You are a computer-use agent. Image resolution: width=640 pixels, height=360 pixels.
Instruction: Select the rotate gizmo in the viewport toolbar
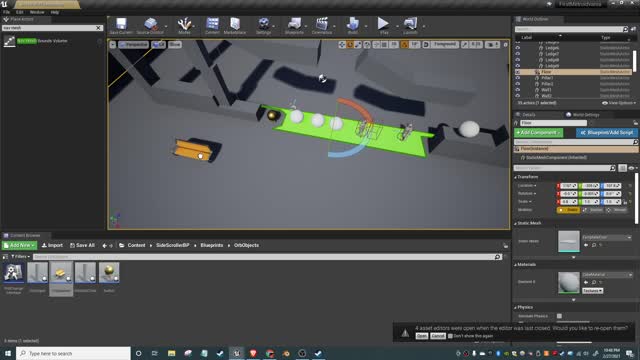350,44
